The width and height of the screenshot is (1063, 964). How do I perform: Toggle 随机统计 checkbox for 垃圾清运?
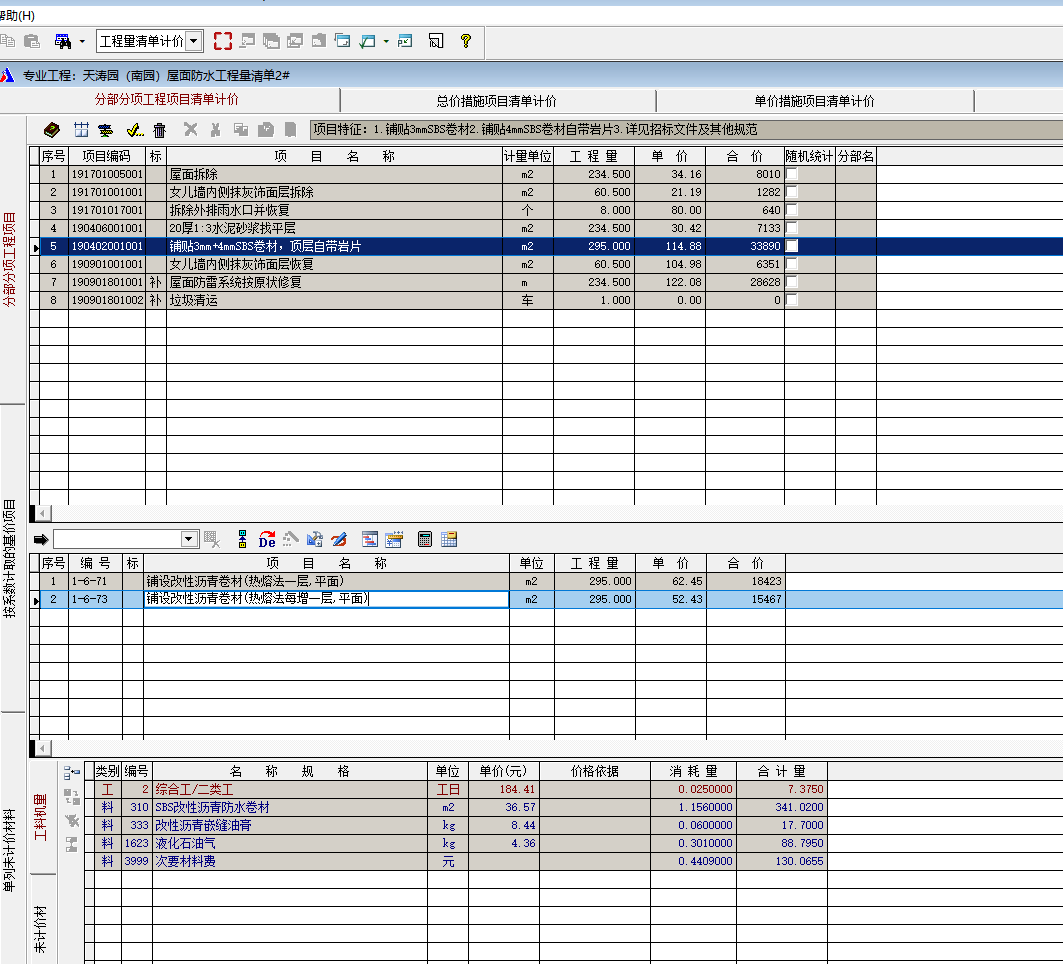coord(791,300)
